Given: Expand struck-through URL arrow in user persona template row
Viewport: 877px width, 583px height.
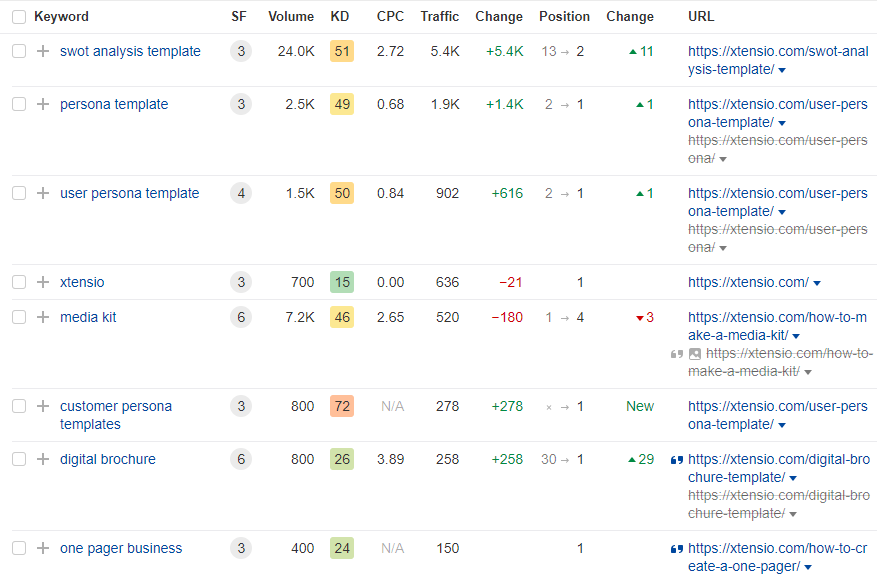Looking at the screenshot, I should tap(723, 248).
